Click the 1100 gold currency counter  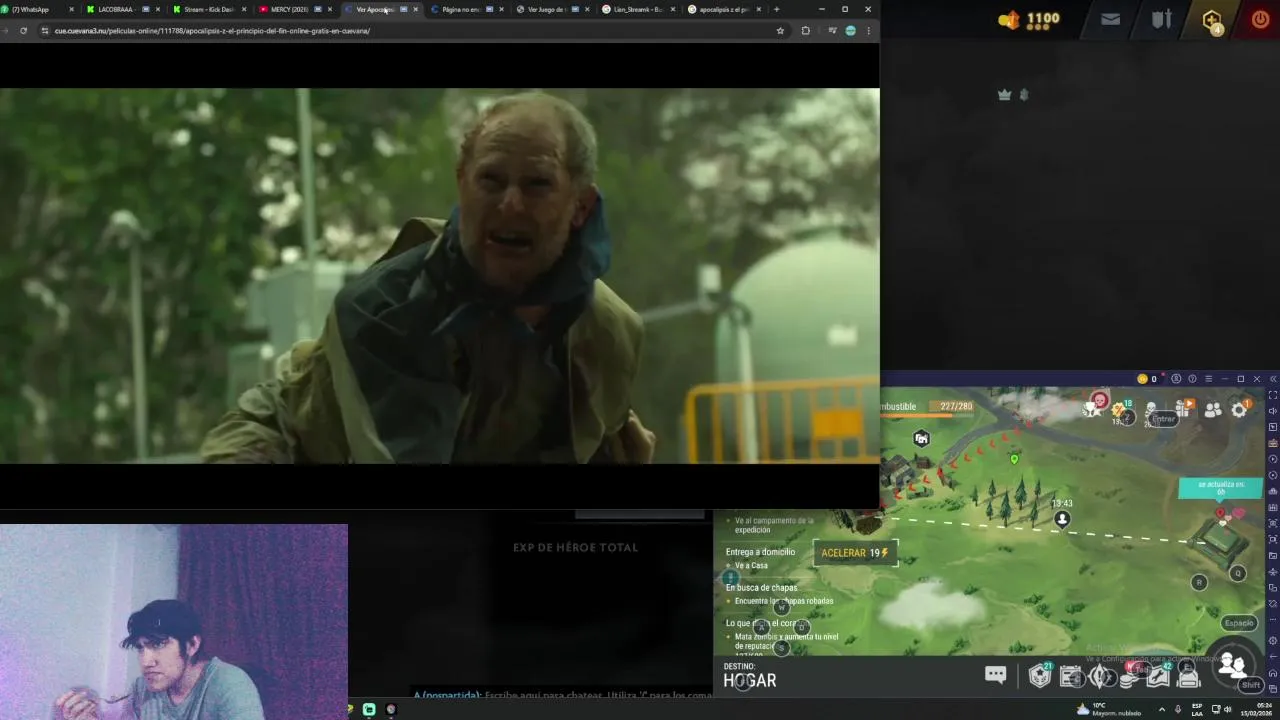pos(1030,19)
